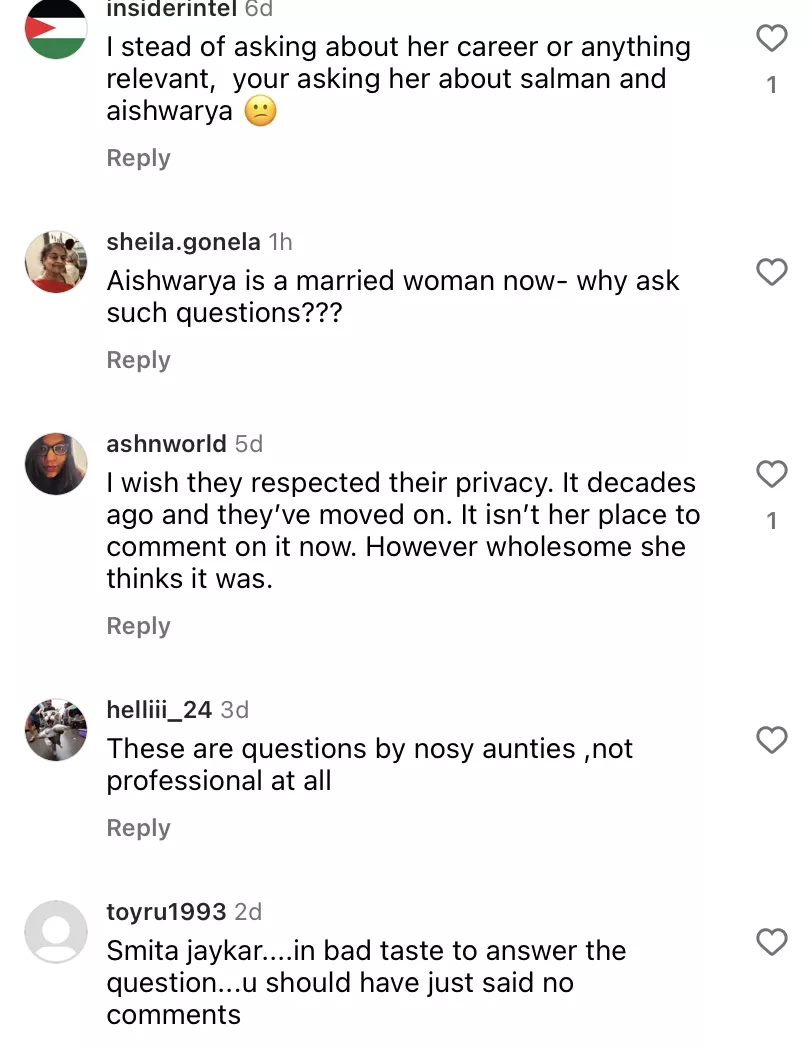
Task: View ashnworld's profile photo
Action: (56, 464)
